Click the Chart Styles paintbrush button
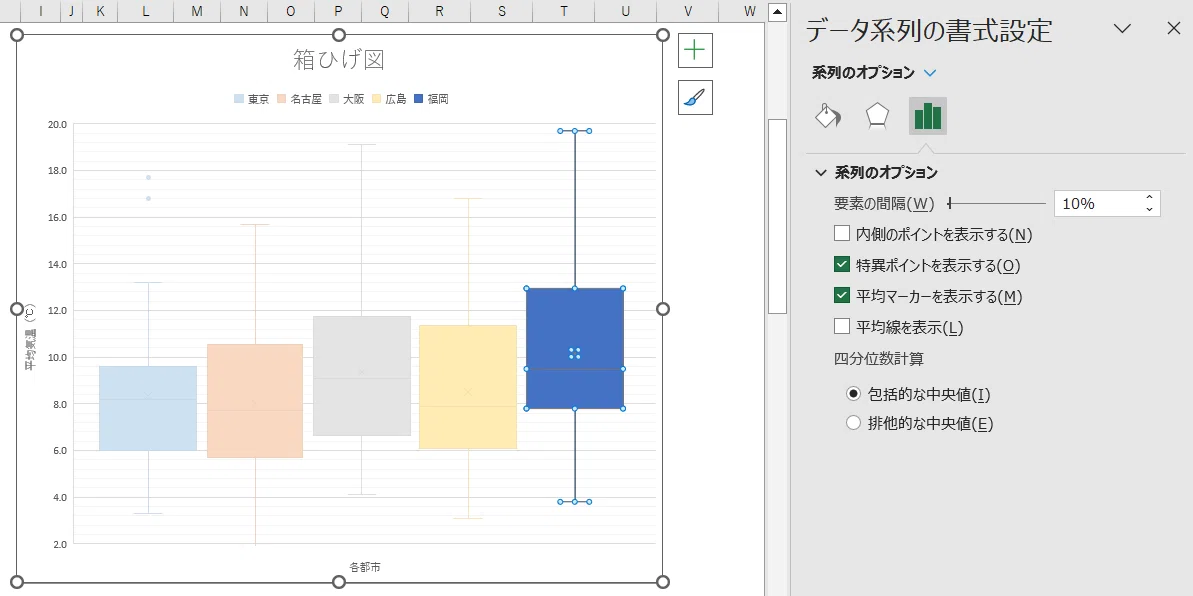 695,97
